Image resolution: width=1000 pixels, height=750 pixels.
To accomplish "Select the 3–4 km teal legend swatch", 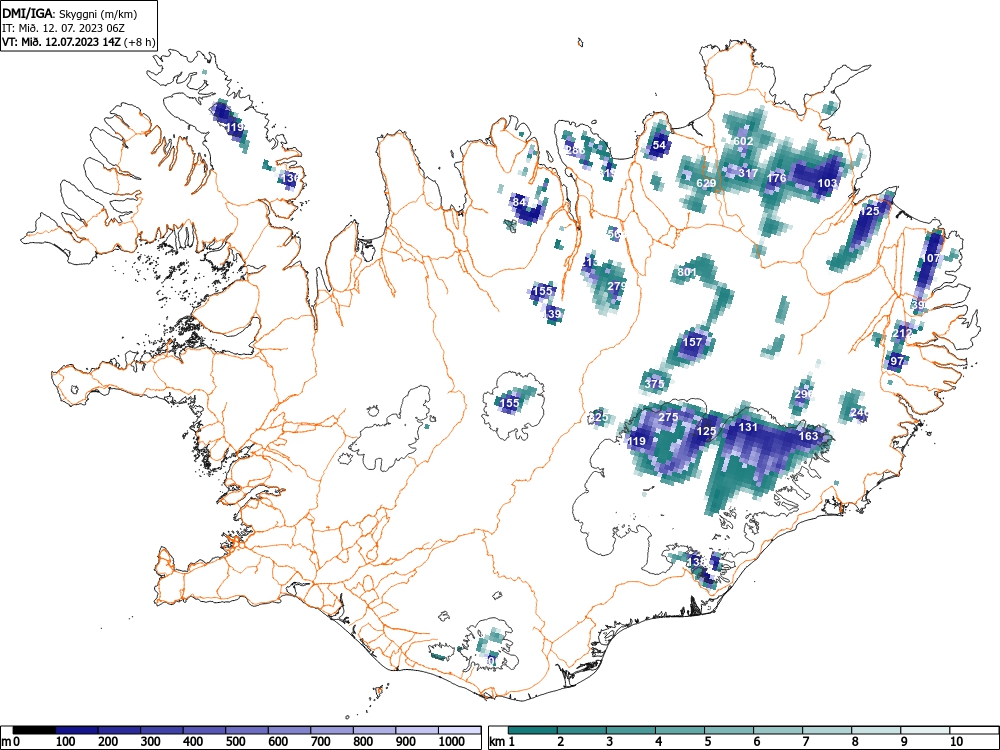I will (631, 730).
